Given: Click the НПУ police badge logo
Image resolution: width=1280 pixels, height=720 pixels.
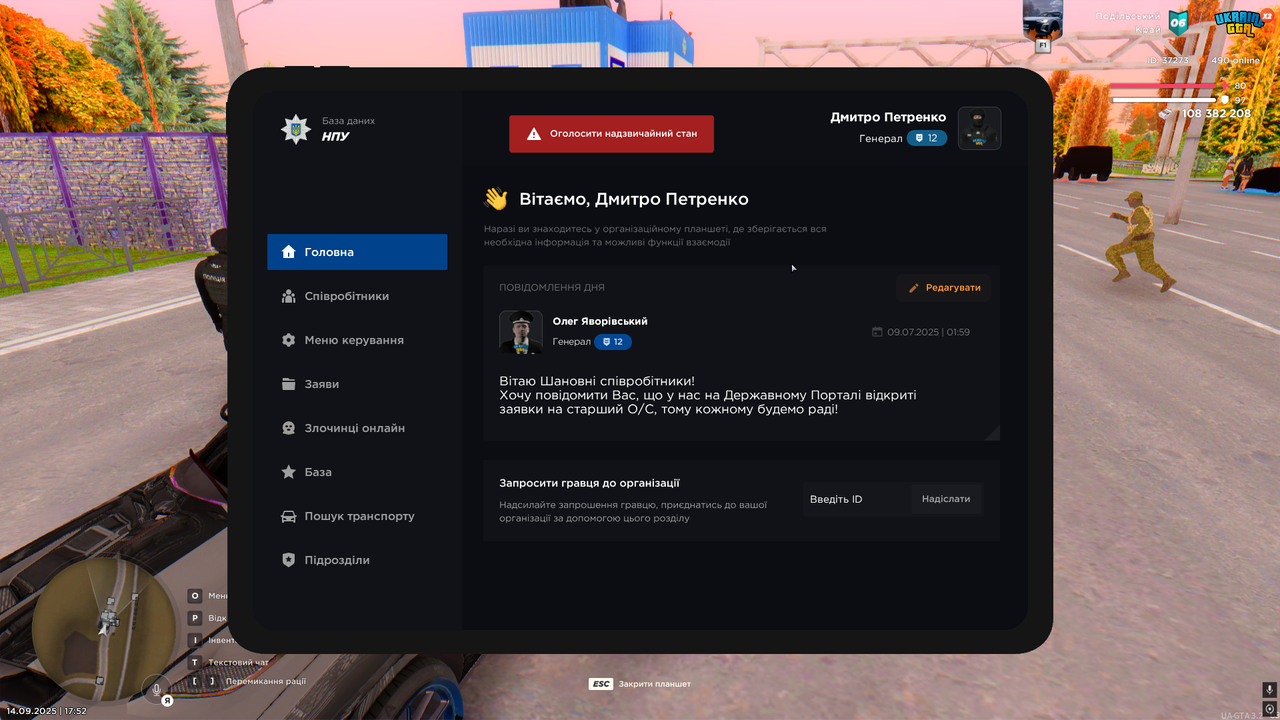Looking at the screenshot, I should point(295,129).
